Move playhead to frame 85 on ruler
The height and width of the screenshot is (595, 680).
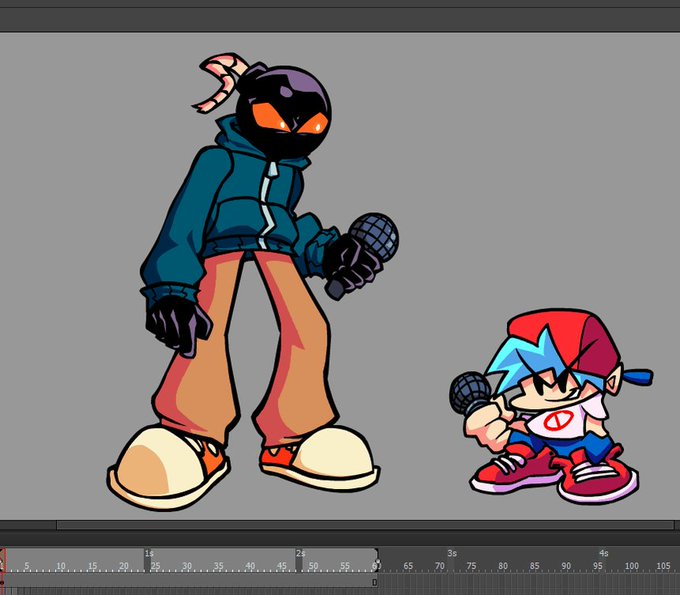535,566
